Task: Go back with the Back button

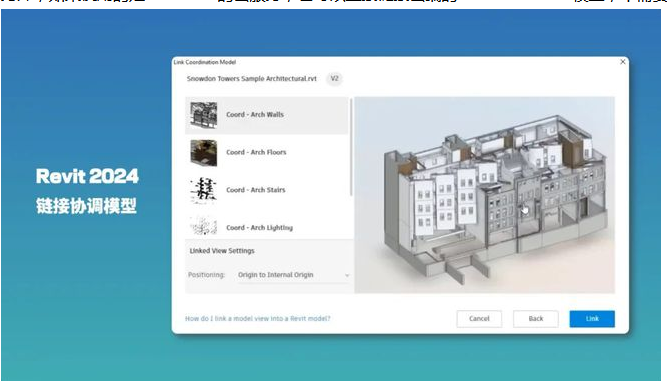Action: click(x=536, y=319)
